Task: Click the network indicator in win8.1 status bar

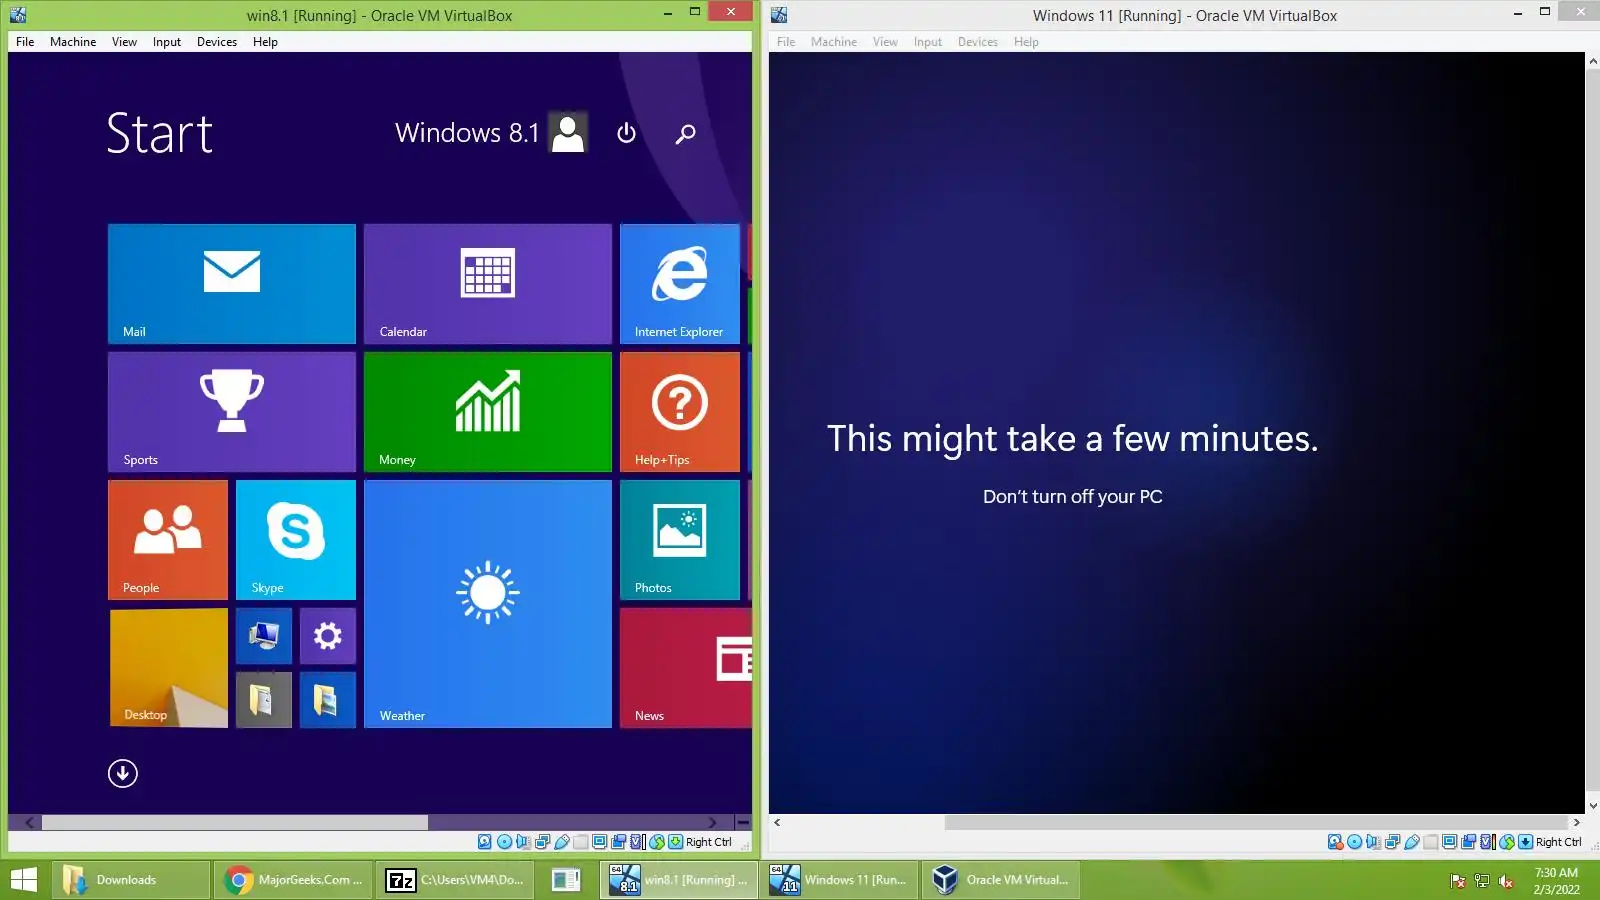Action: pos(542,842)
